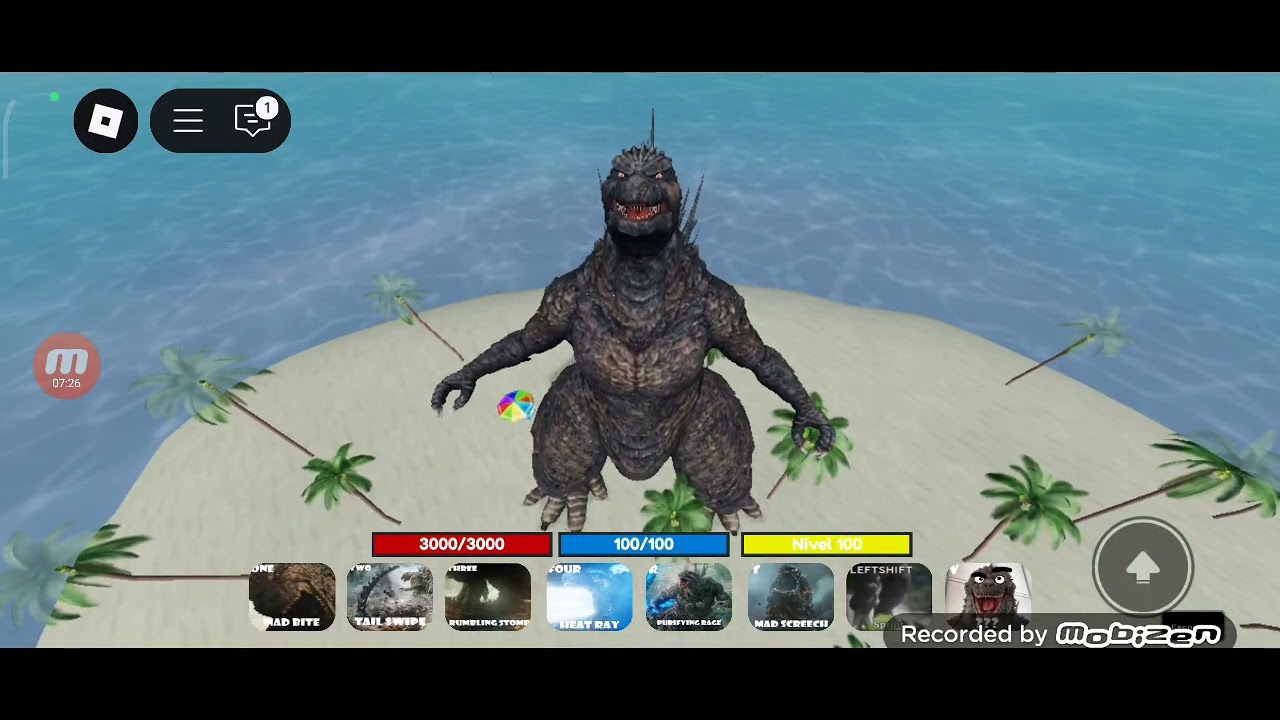Viewport: 1280px width, 720px height.
Task: Click the rainbow beach umbrella on island
Action: tap(516, 406)
